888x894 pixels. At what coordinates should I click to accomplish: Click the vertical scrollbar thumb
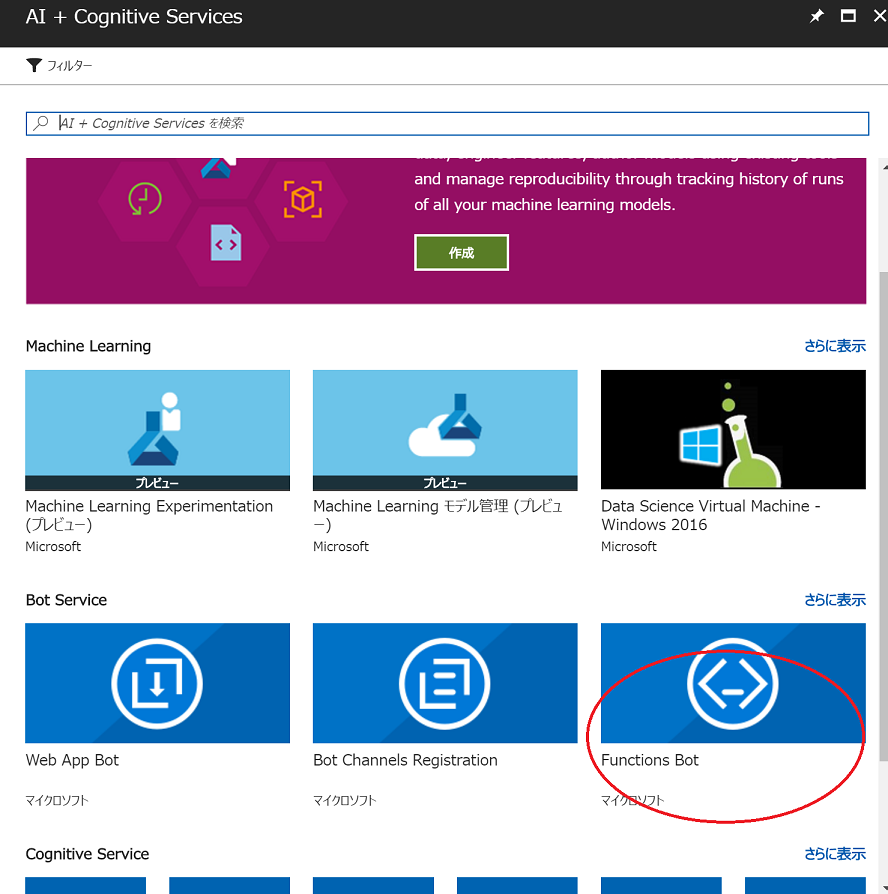883,516
